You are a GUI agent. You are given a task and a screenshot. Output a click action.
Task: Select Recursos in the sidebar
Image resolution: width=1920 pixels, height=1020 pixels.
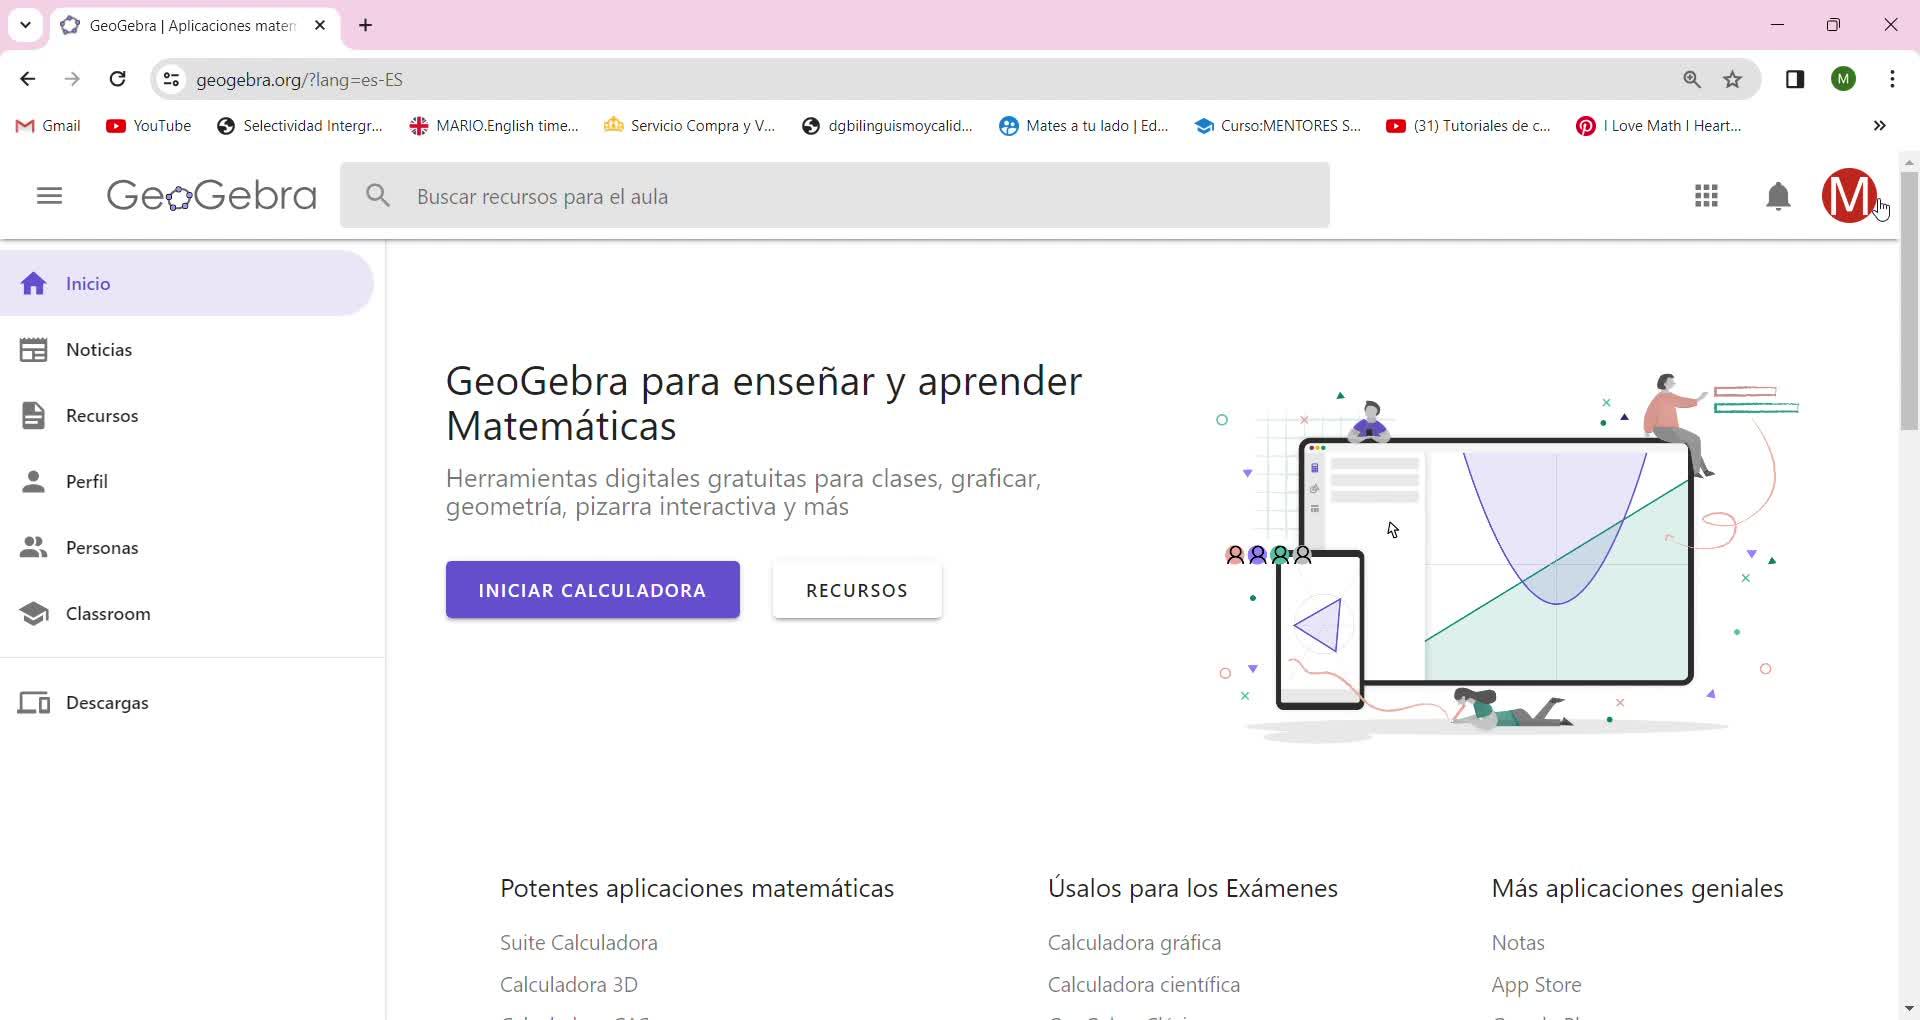[187, 416]
